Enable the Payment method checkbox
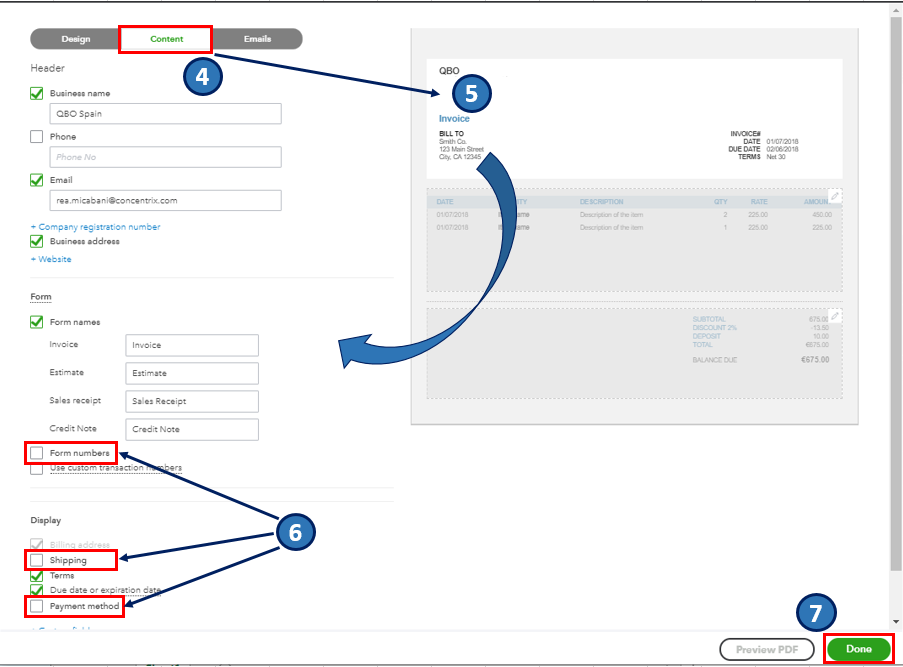Viewport: 903px width, 667px height. click(37, 606)
